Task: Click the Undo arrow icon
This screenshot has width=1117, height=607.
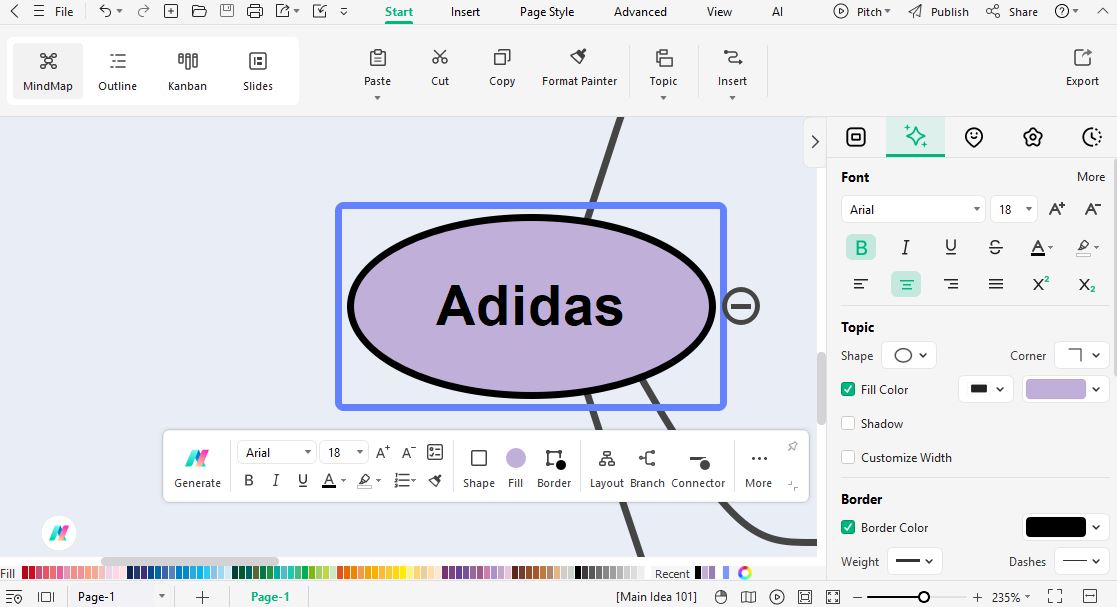Action: click(105, 11)
